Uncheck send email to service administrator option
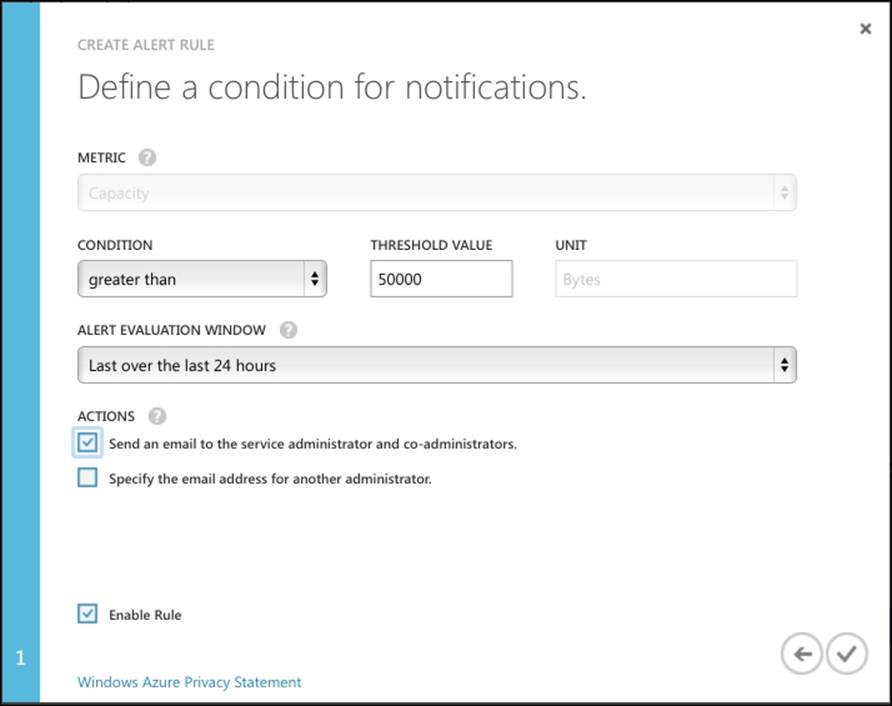 88,443
